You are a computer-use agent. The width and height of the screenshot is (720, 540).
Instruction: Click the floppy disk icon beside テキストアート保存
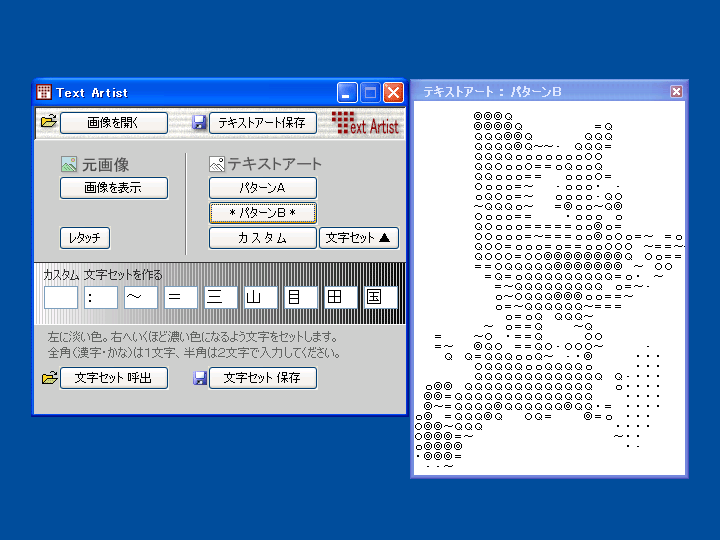tap(199, 122)
